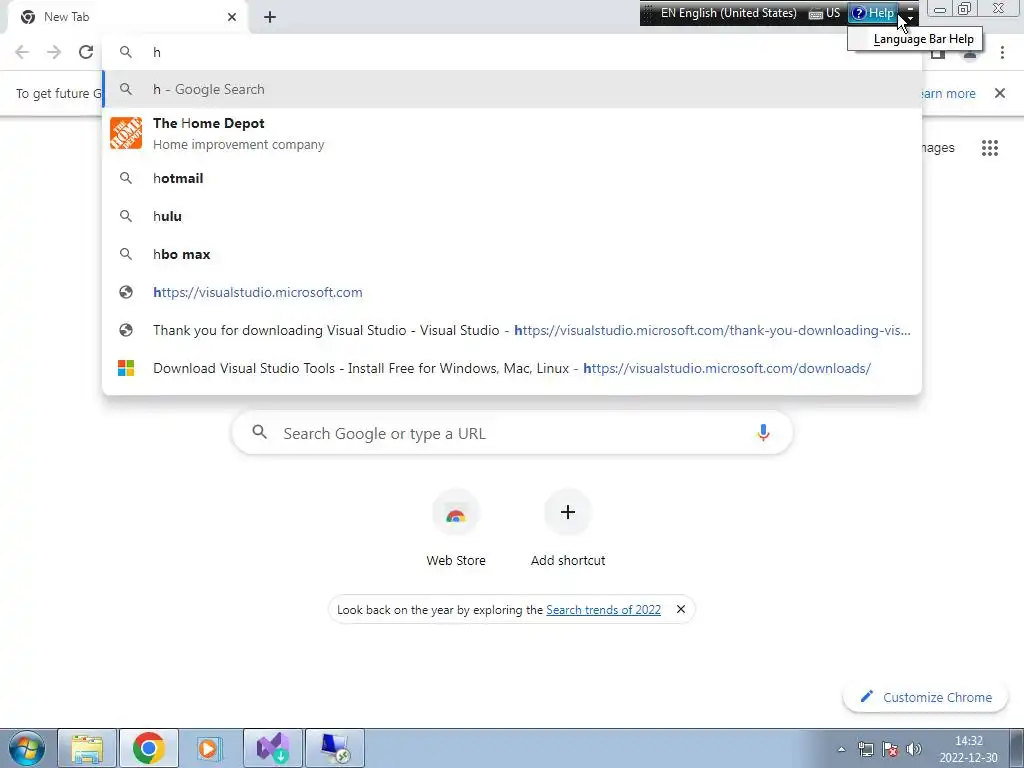Click the omnibox text field containing h

512,52
